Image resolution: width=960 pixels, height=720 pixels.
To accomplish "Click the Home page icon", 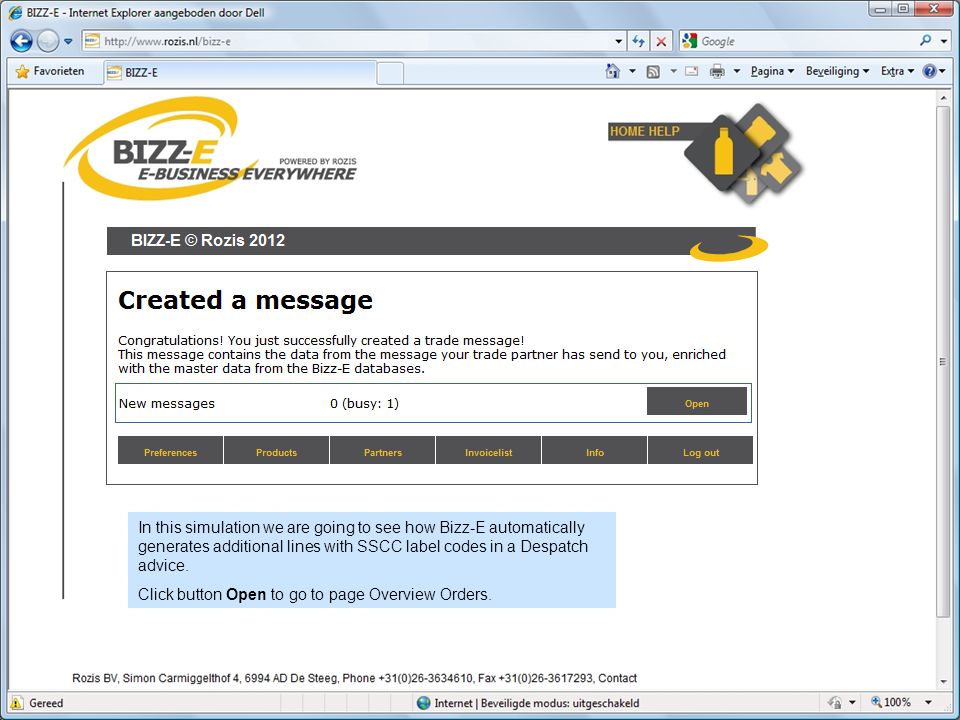I will 612,71.
